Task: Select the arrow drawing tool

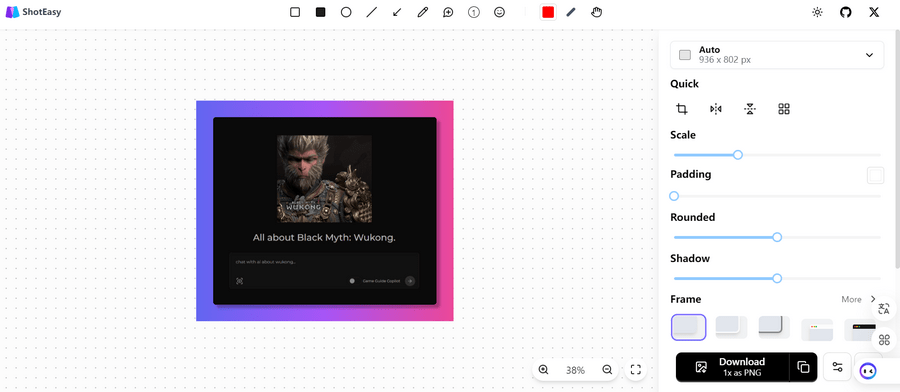Action: [x=397, y=12]
